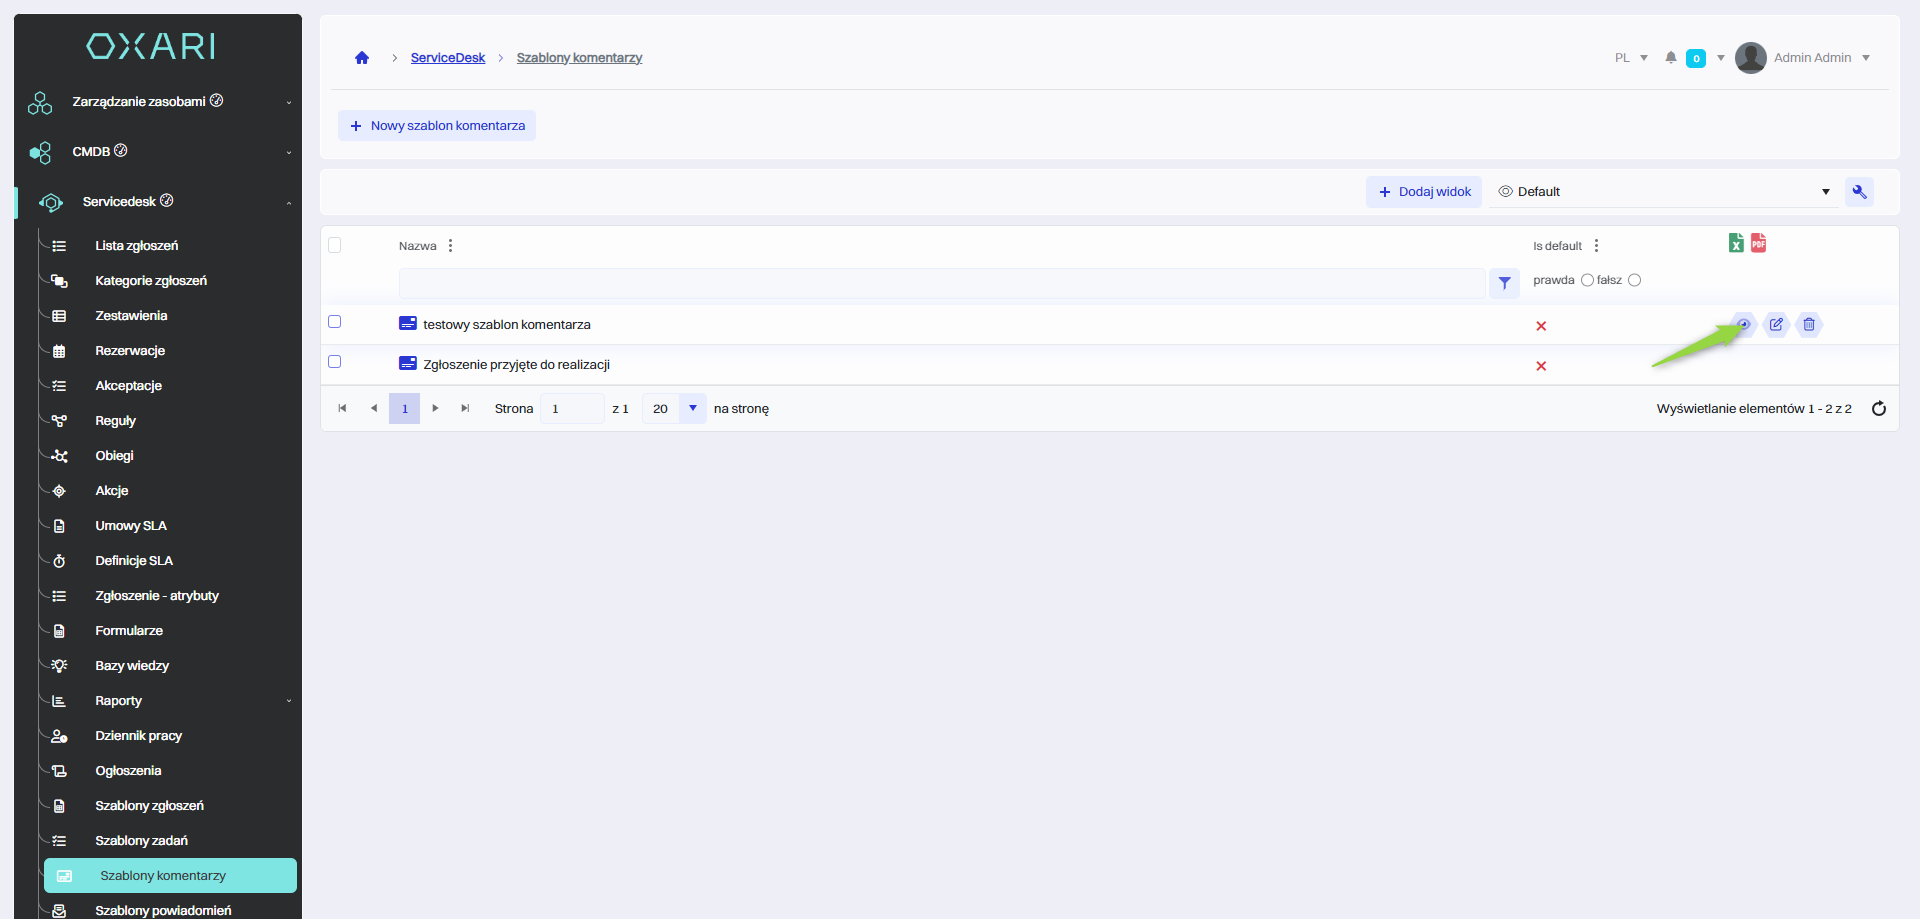Click the PDF export icon

coord(1758,243)
